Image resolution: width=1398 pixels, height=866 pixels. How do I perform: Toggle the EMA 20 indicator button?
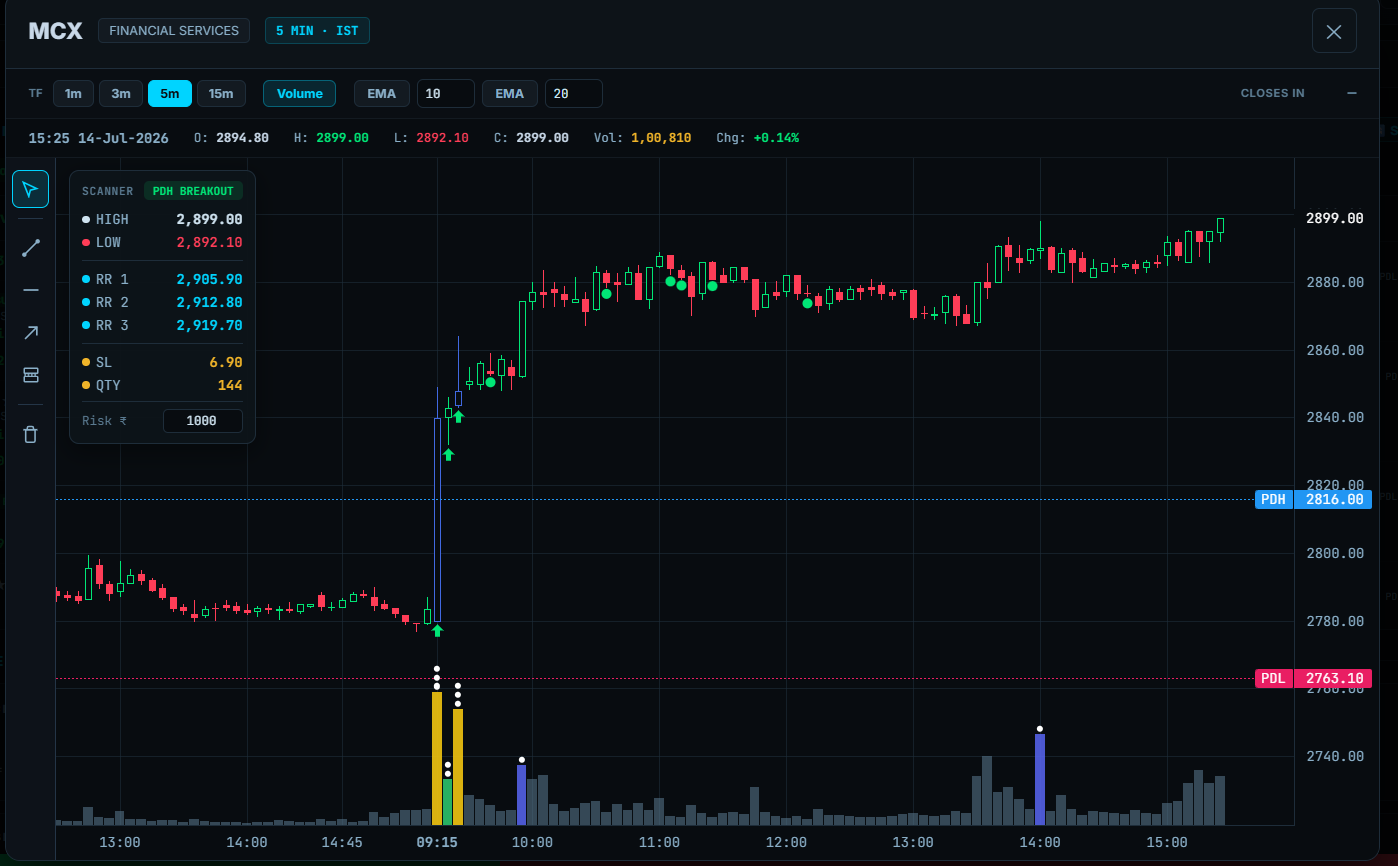click(509, 93)
